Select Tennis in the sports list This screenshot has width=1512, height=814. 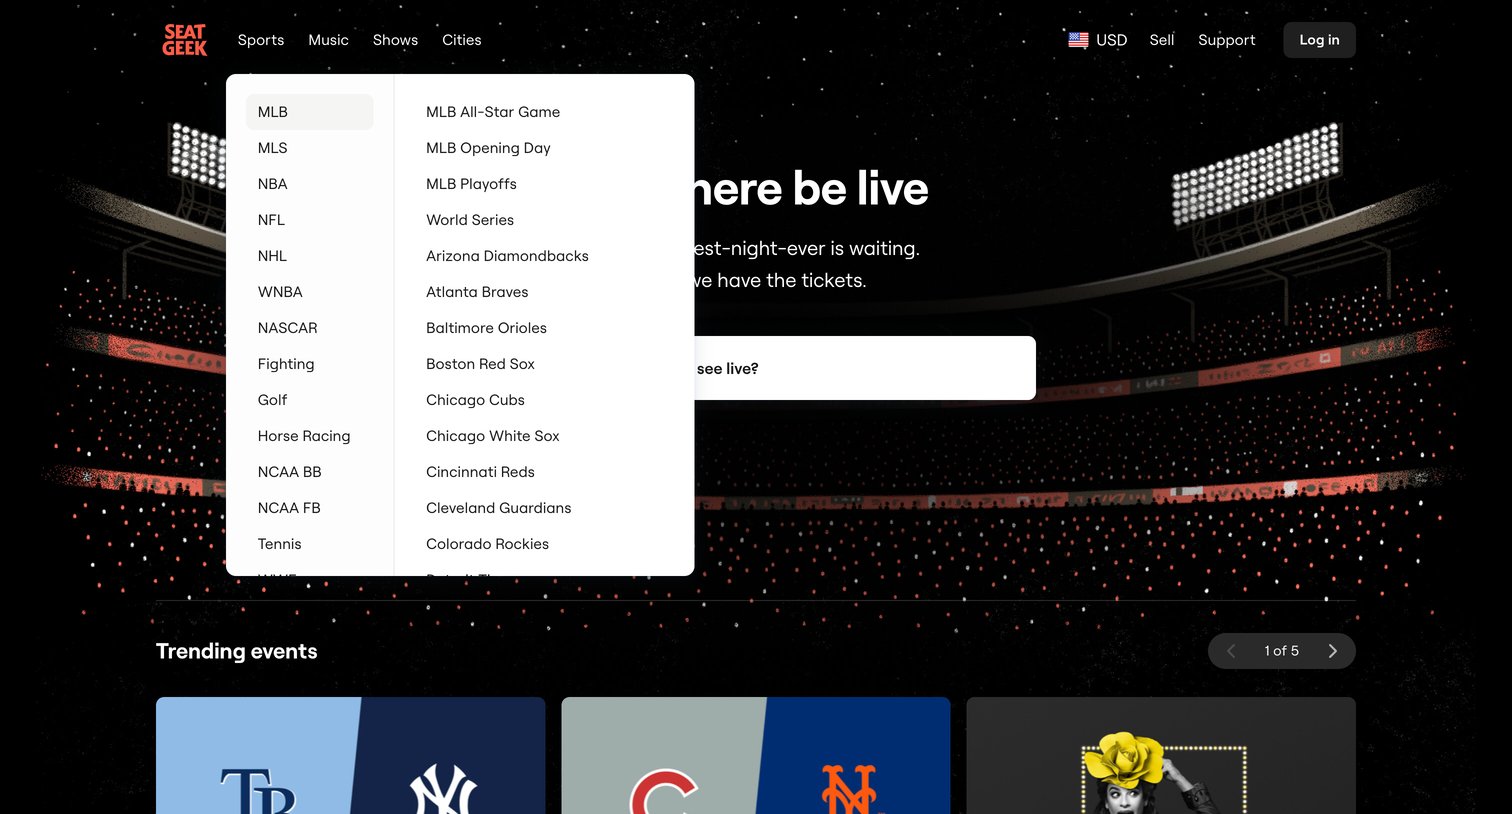pyautogui.click(x=310, y=544)
